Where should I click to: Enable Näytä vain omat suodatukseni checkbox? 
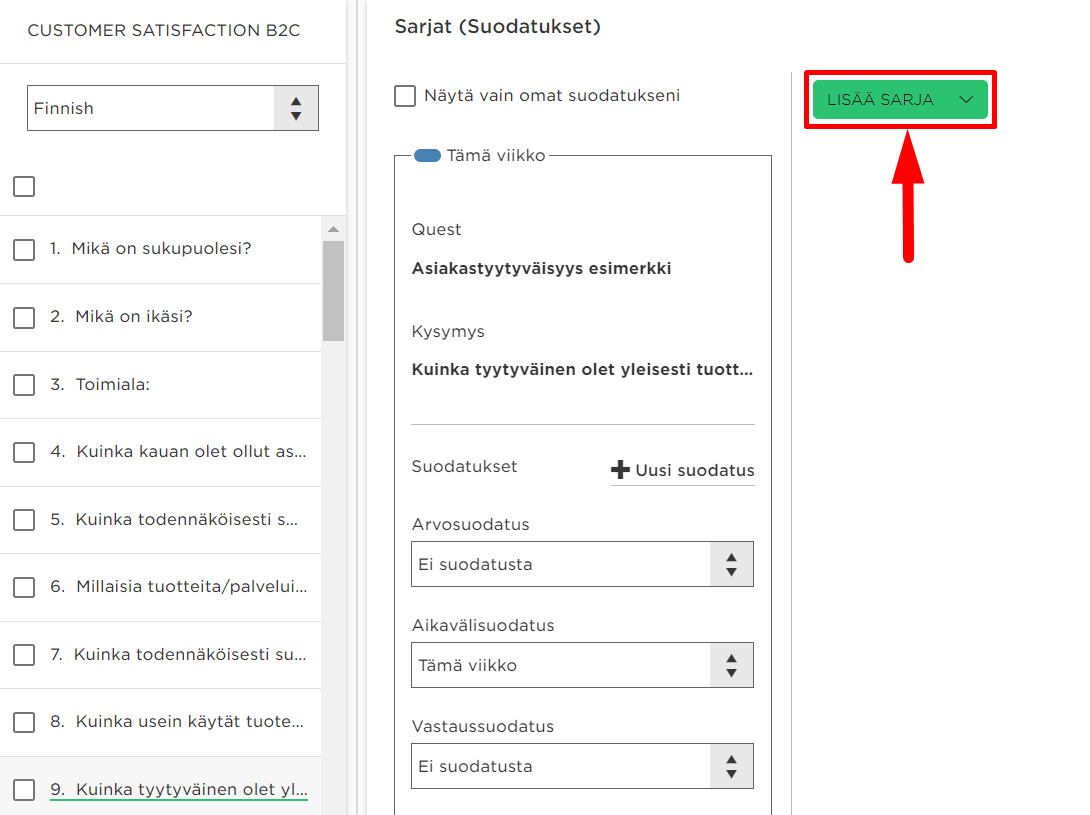(x=405, y=96)
